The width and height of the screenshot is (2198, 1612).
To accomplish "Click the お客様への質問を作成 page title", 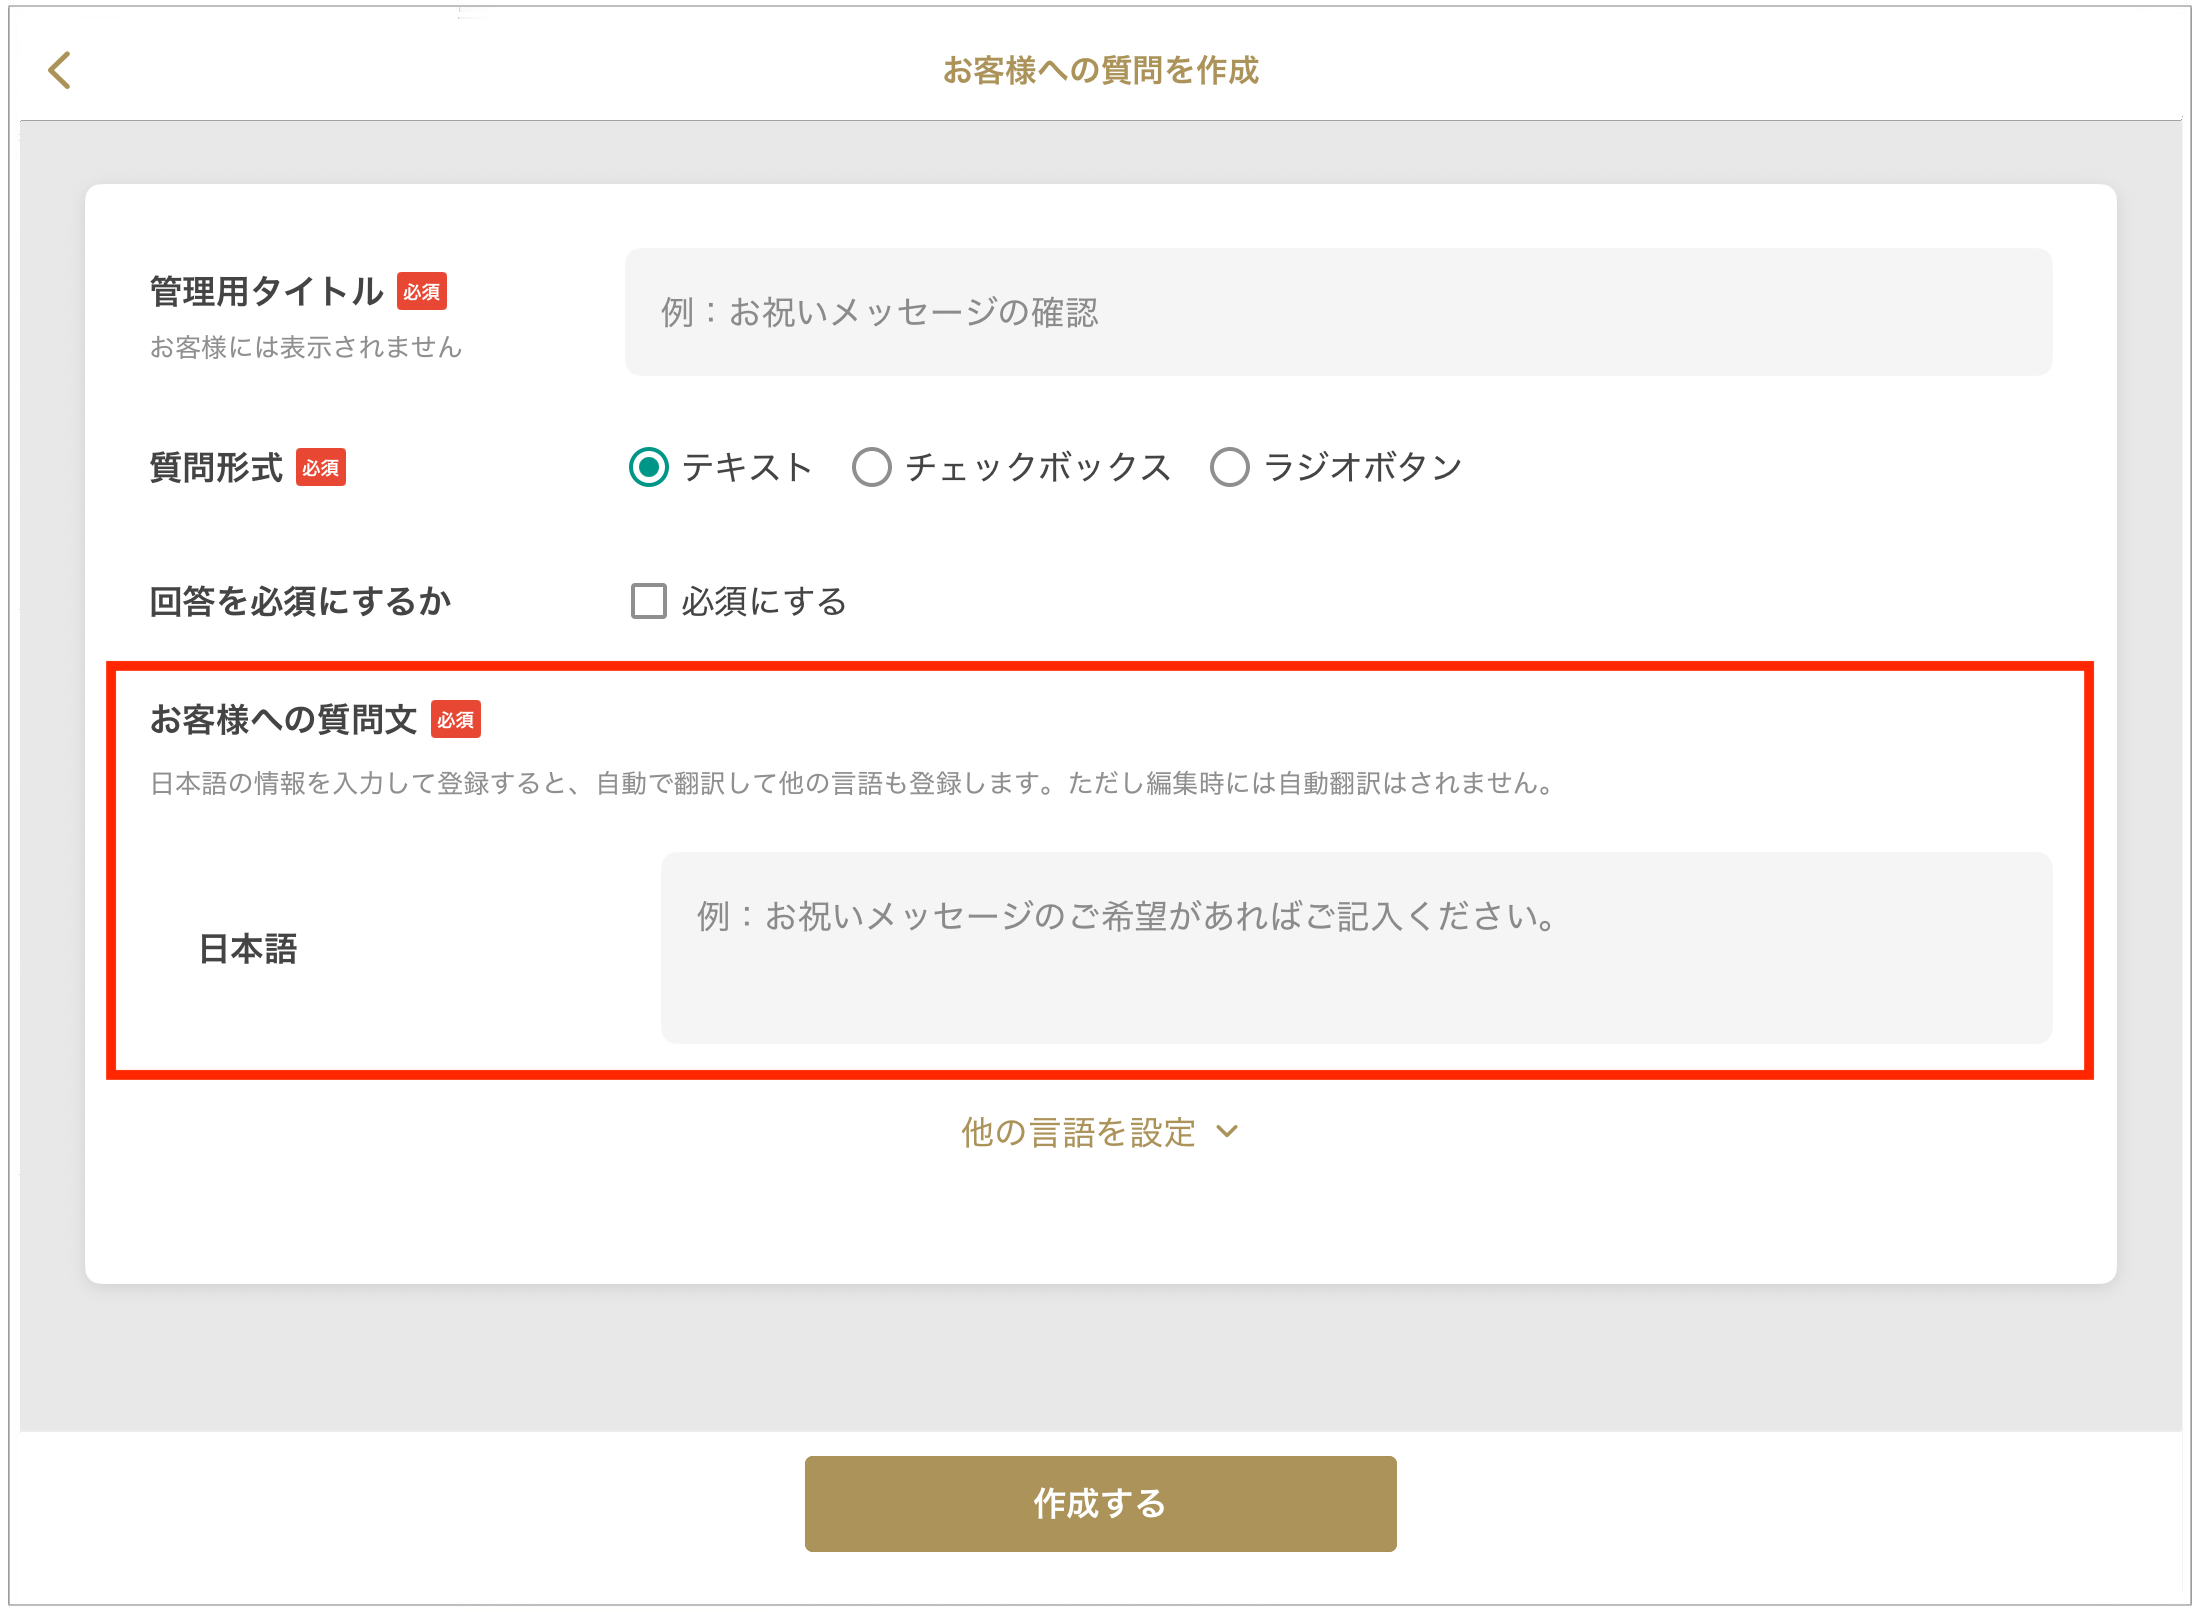I will pyautogui.click(x=1100, y=70).
